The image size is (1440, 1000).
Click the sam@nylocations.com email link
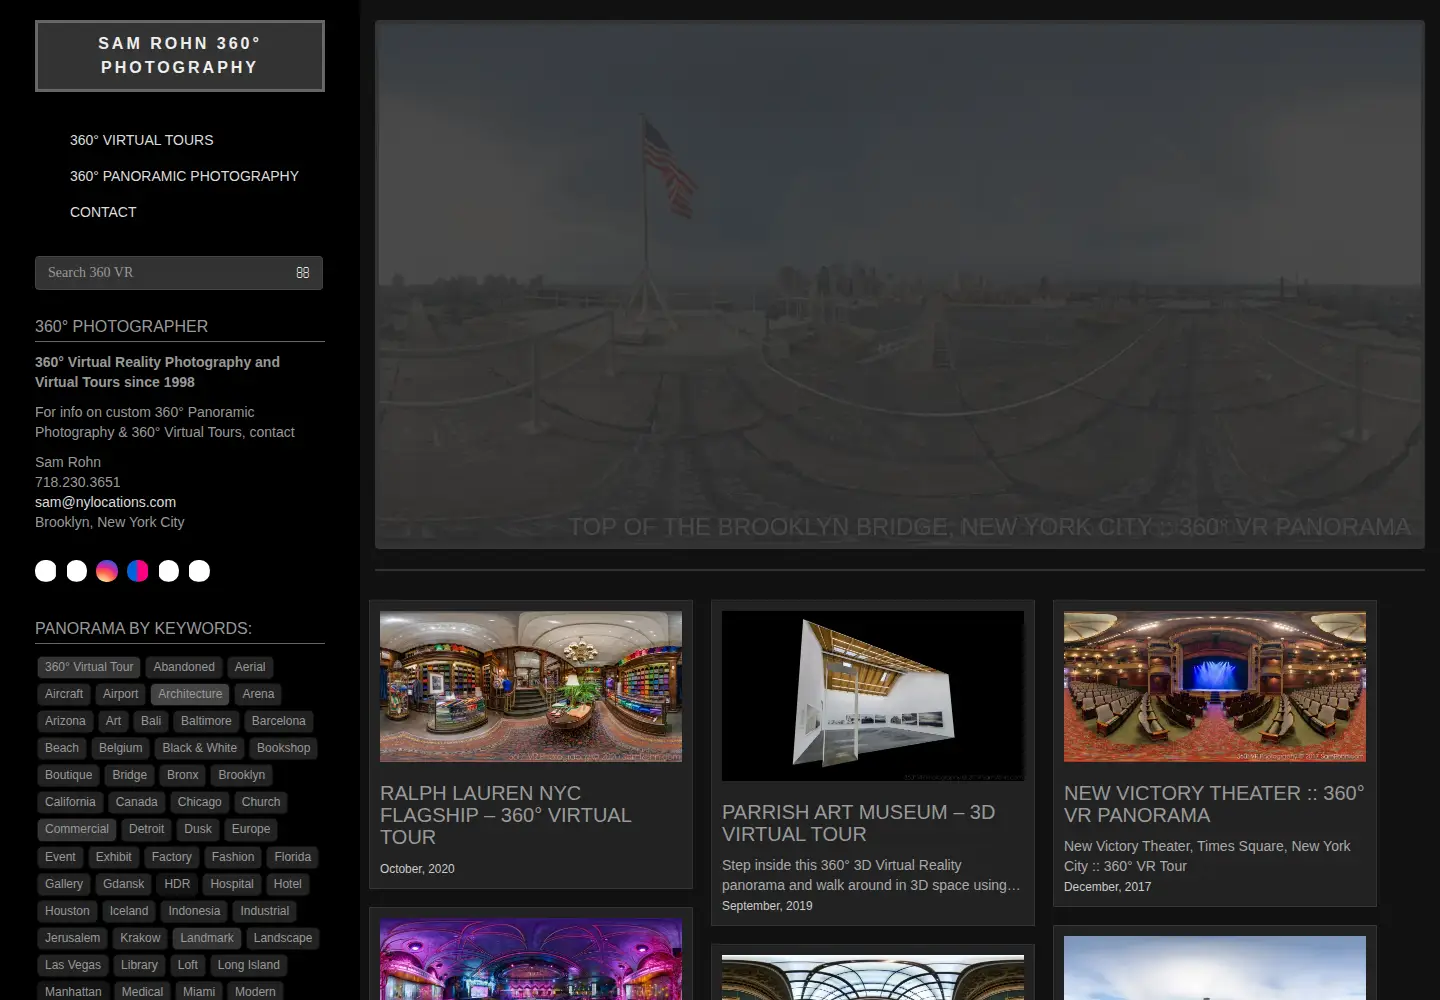pyautogui.click(x=105, y=502)
